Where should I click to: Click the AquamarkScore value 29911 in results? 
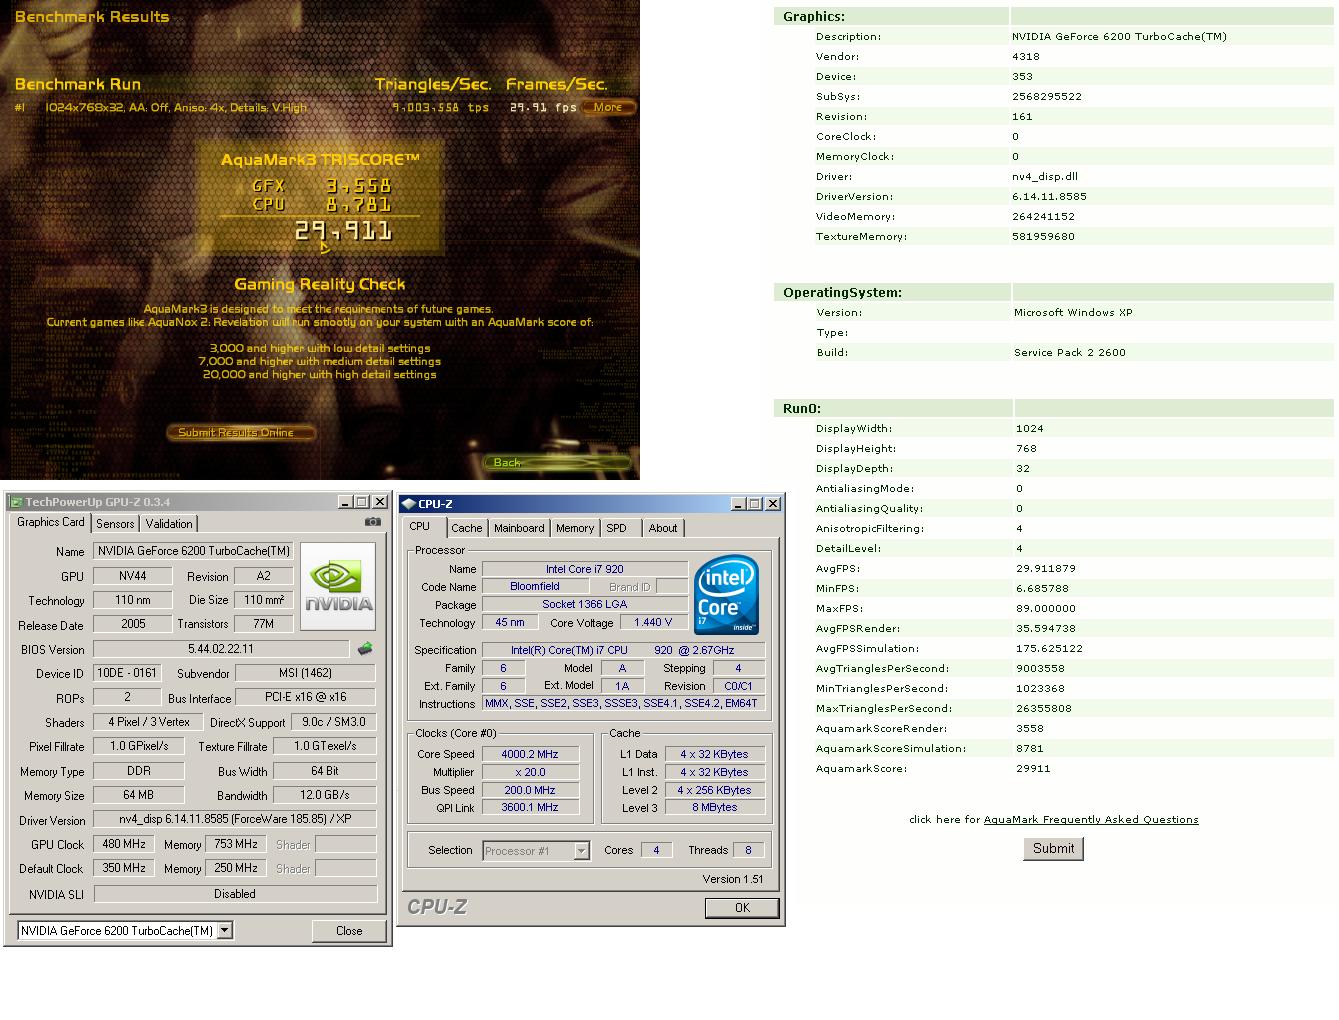pos(1033,768)
